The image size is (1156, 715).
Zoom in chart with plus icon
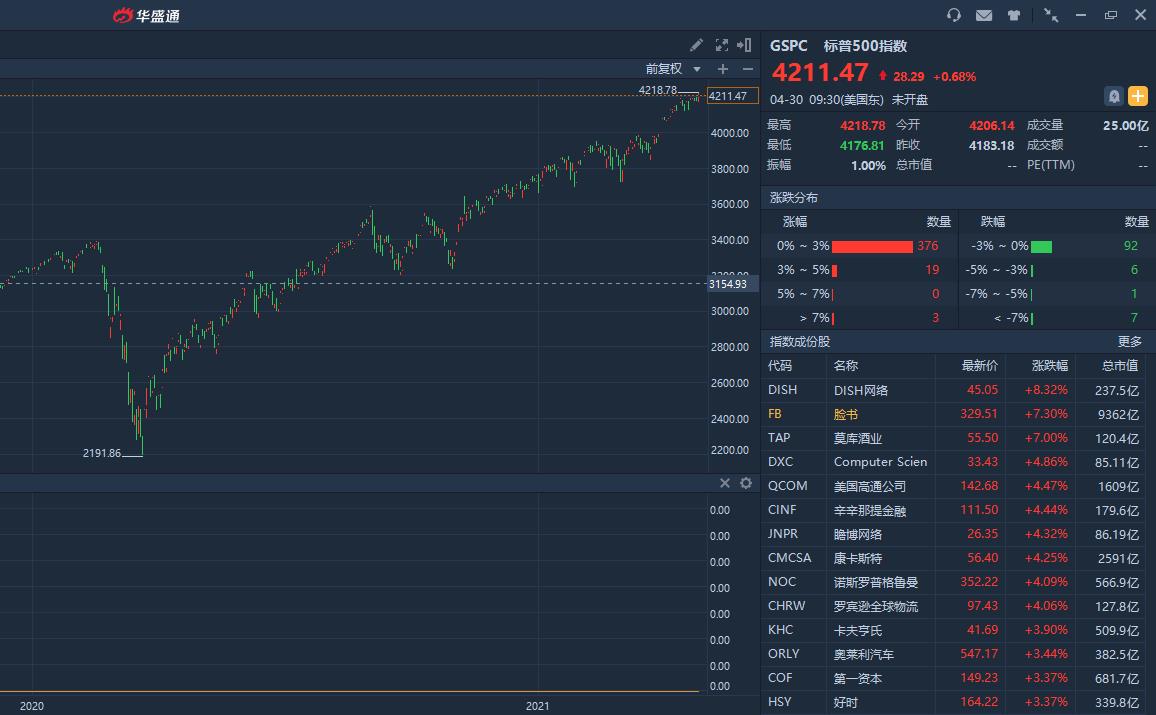click(722, 69)
